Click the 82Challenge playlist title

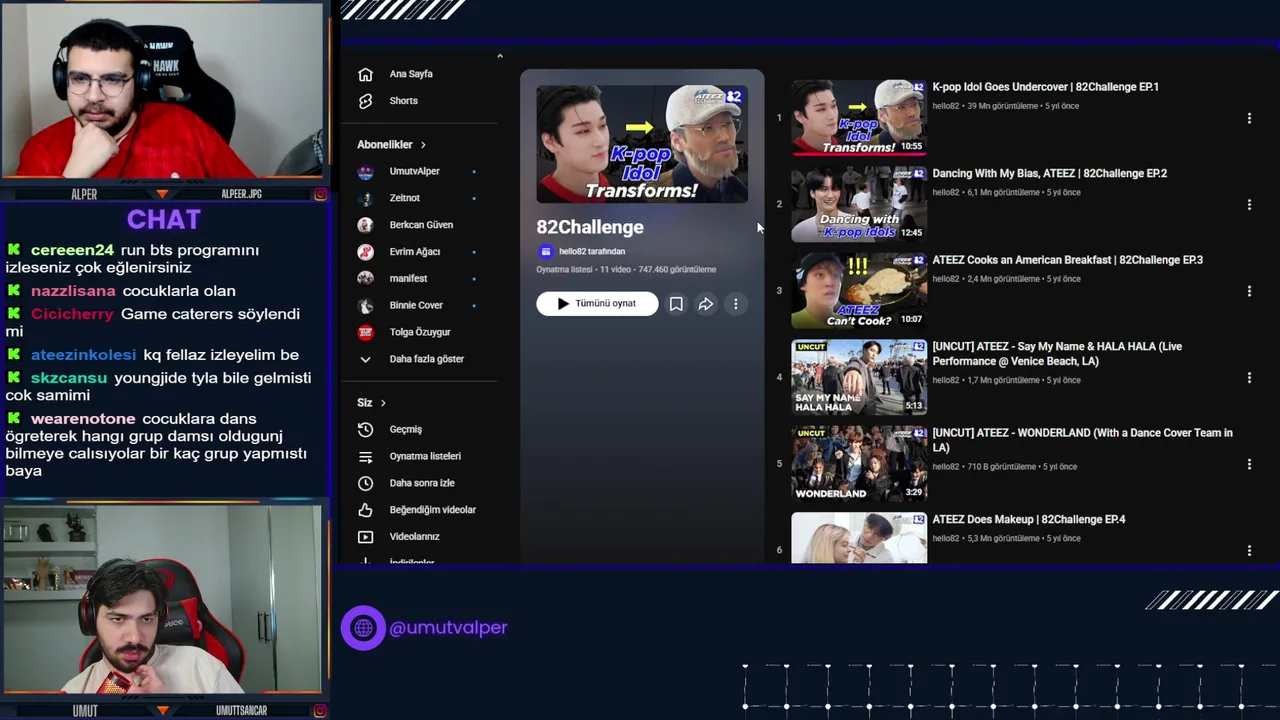tap(590, 227)
